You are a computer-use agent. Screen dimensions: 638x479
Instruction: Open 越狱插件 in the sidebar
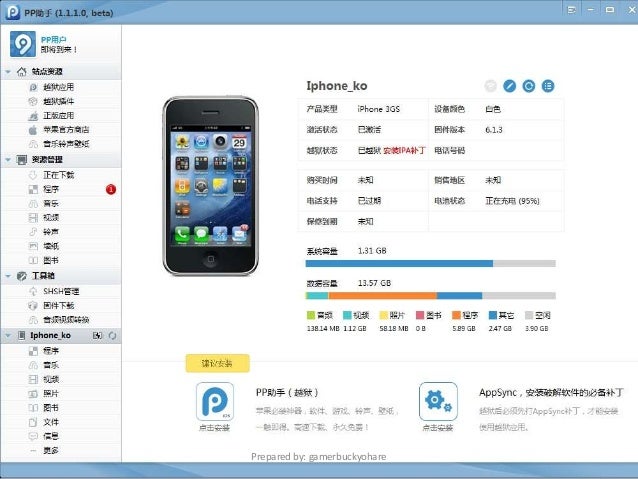tap(58, 101)
